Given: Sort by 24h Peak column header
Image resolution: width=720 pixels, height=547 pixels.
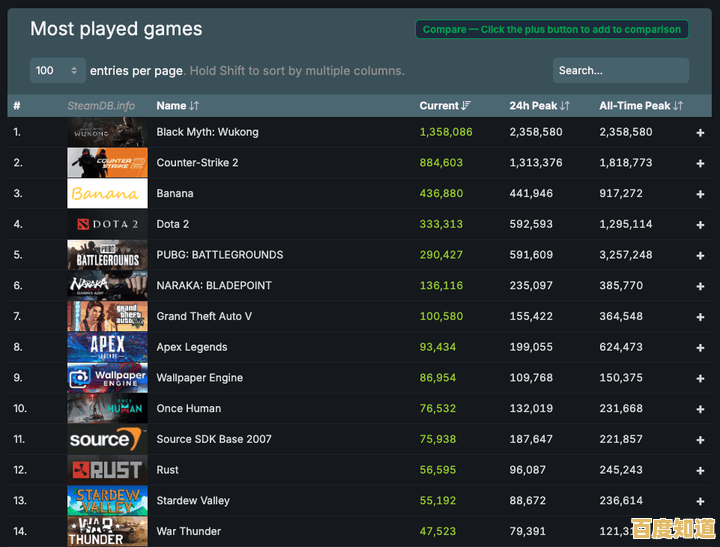Looking at the screenshot, I should pyautogui.click(x=539, y=106).
